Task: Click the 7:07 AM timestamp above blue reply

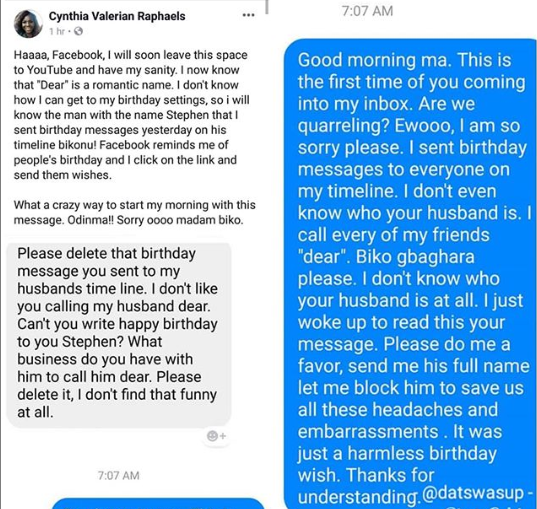Action: point(367,11)
